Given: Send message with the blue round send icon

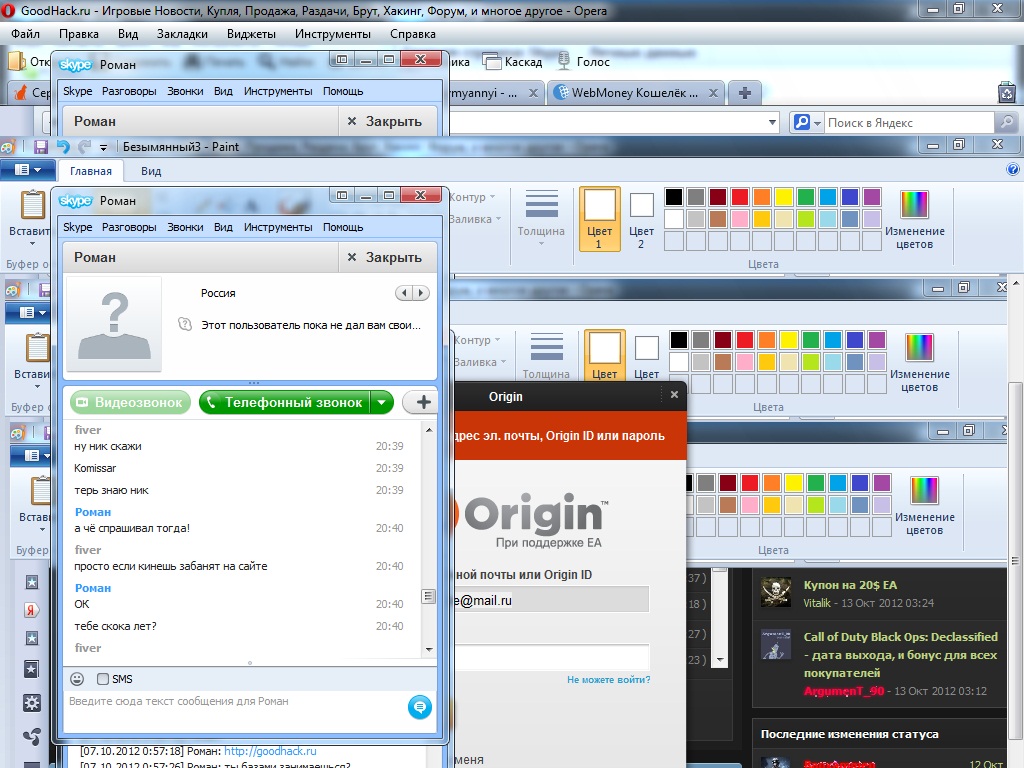Looking at the screenshot, I should 420,707.
